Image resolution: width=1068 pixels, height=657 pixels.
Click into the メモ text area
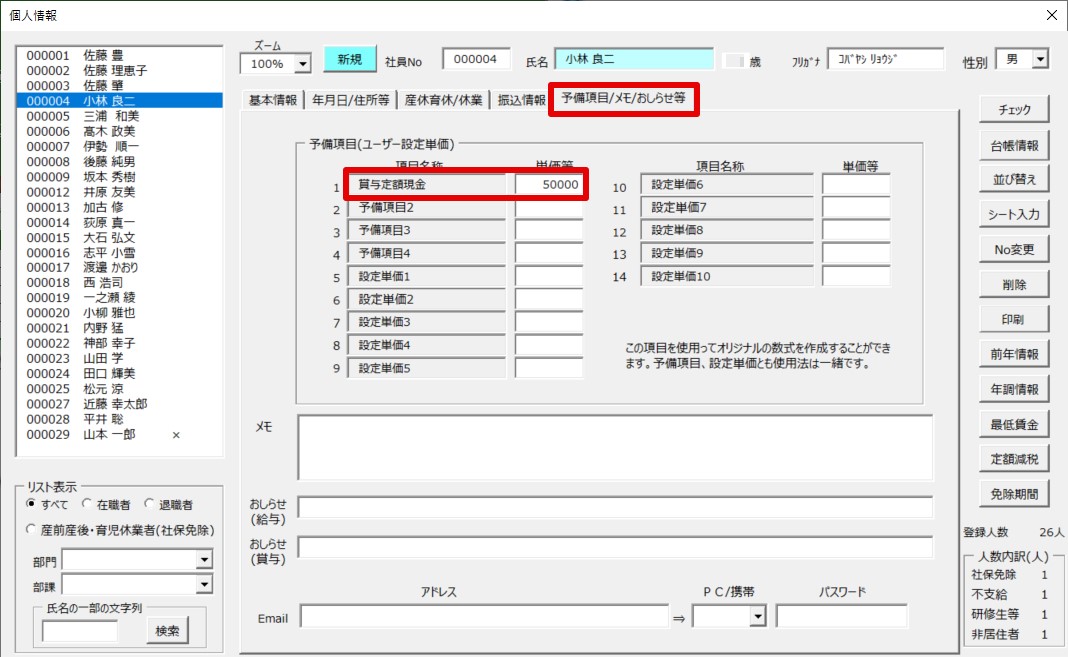pos(614,448)
